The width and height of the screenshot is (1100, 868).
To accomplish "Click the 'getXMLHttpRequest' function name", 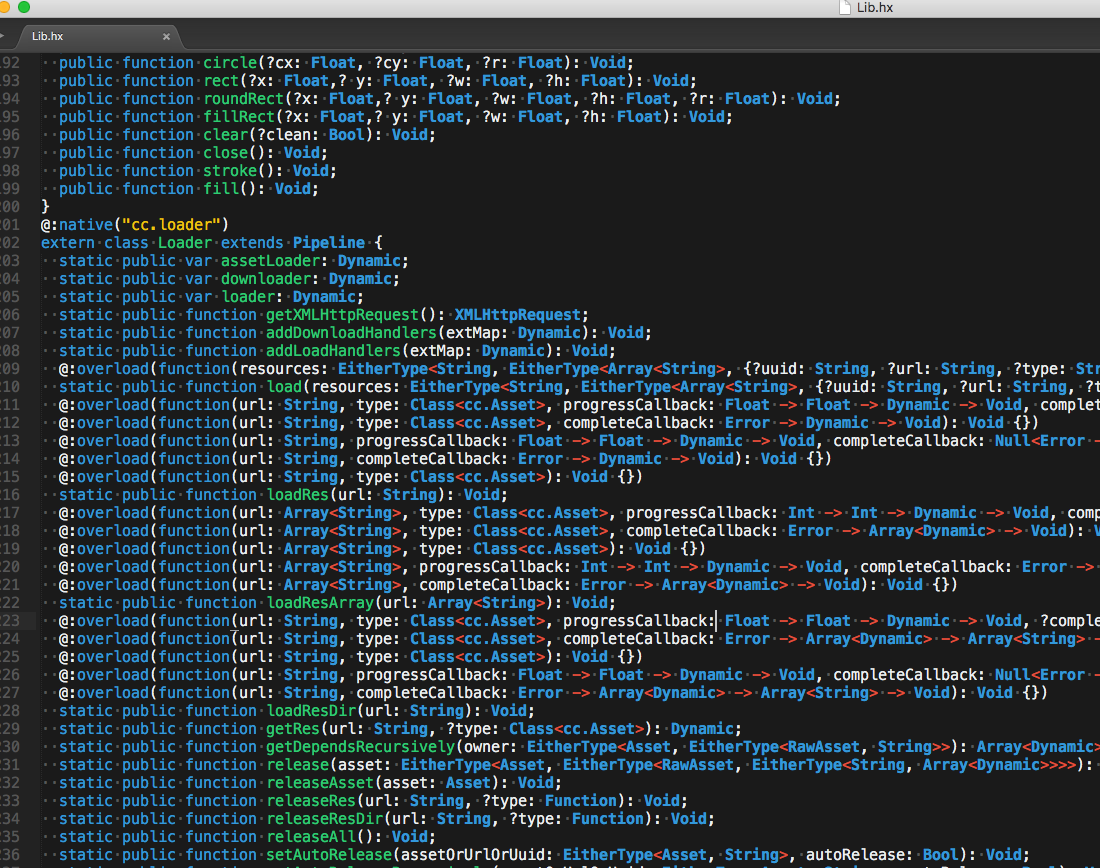I will point(342,315).
